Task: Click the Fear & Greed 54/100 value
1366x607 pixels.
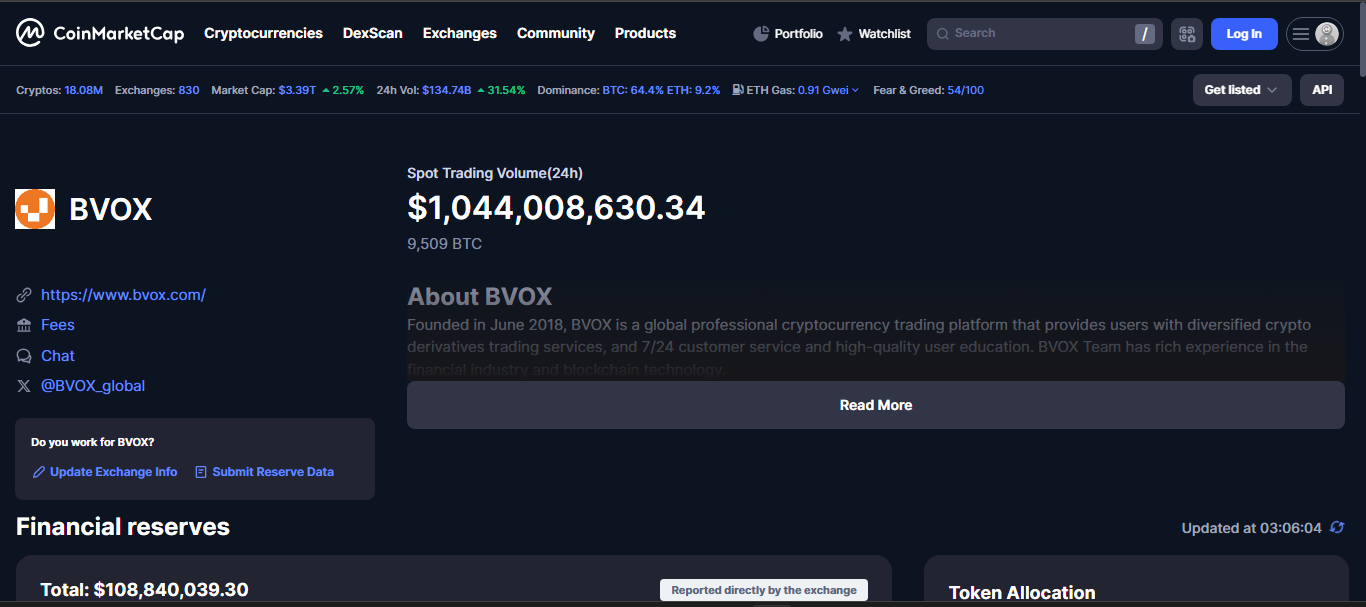Action: click(966, 90)
